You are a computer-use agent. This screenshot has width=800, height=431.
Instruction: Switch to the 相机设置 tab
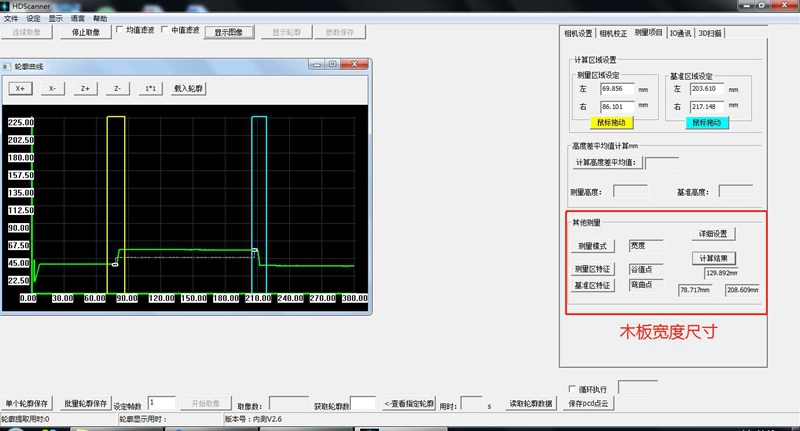pyautogui.click(x=579, y=33)
